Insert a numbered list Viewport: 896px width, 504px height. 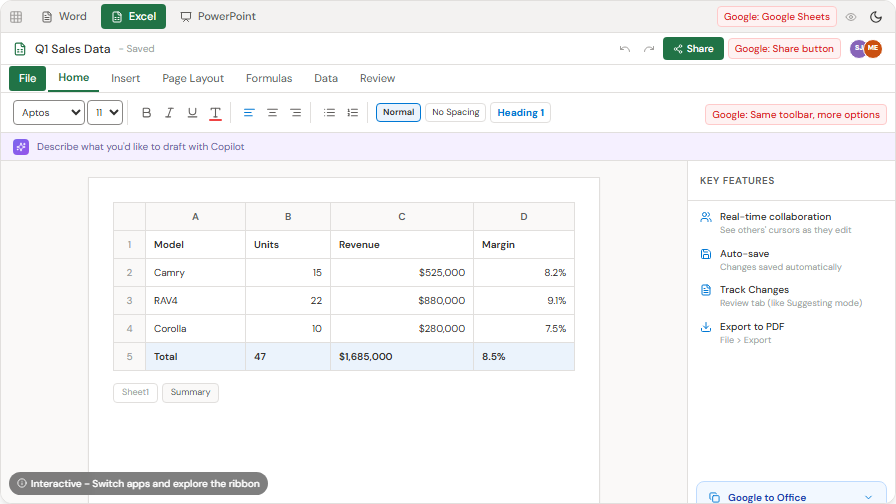[353, 113]
